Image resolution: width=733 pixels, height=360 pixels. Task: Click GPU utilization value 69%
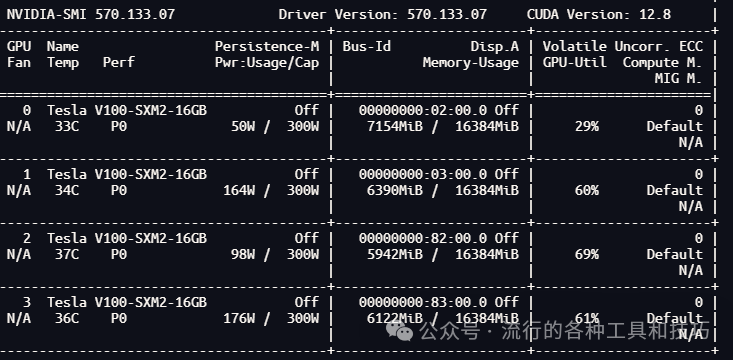coord(587,255)
